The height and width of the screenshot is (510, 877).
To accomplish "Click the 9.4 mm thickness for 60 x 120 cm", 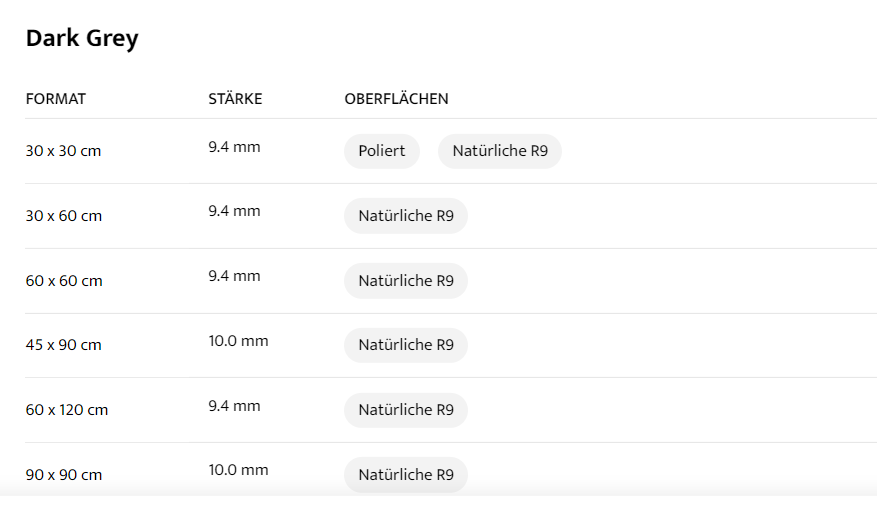I will coord(234,406).
